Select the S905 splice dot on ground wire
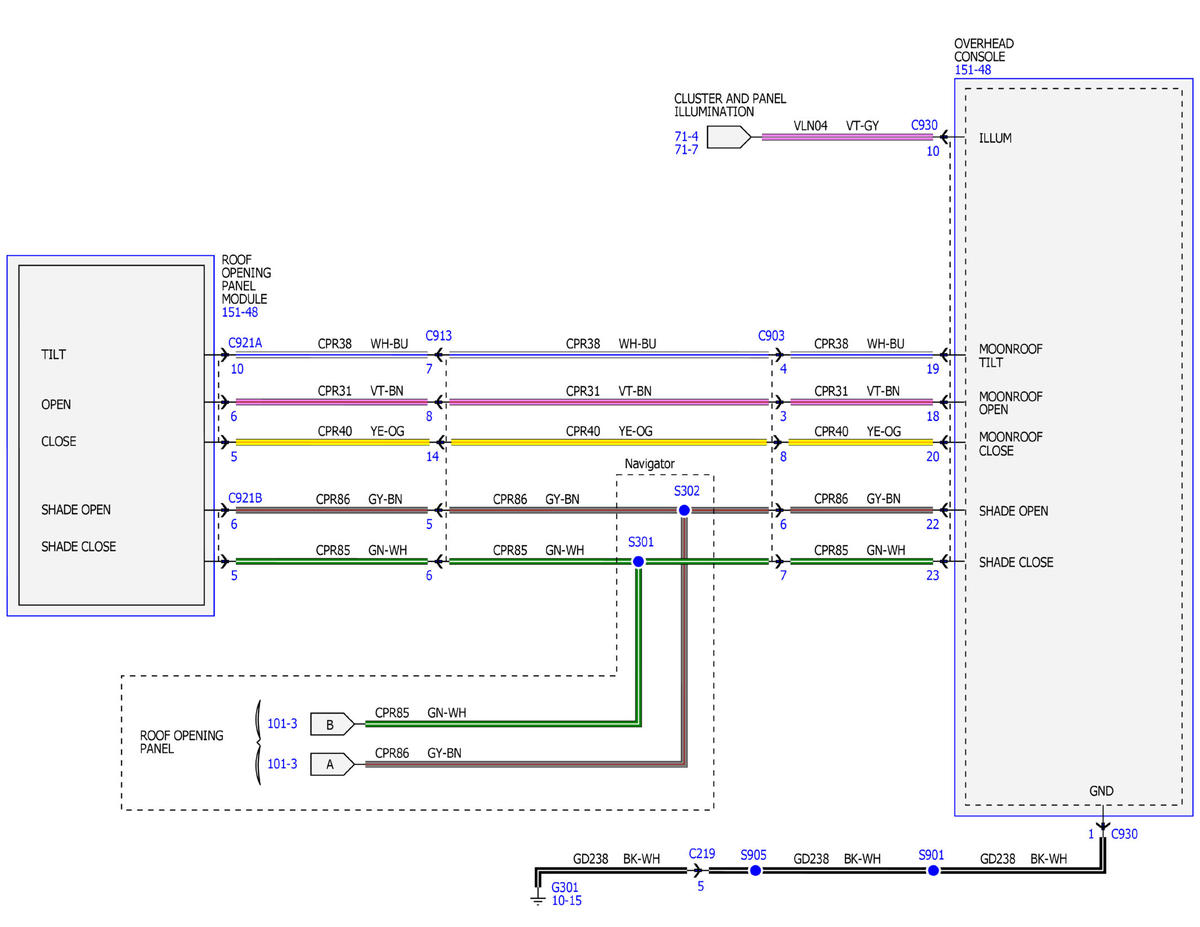Viewport: 1200px width, 927px height. (755, 871)
